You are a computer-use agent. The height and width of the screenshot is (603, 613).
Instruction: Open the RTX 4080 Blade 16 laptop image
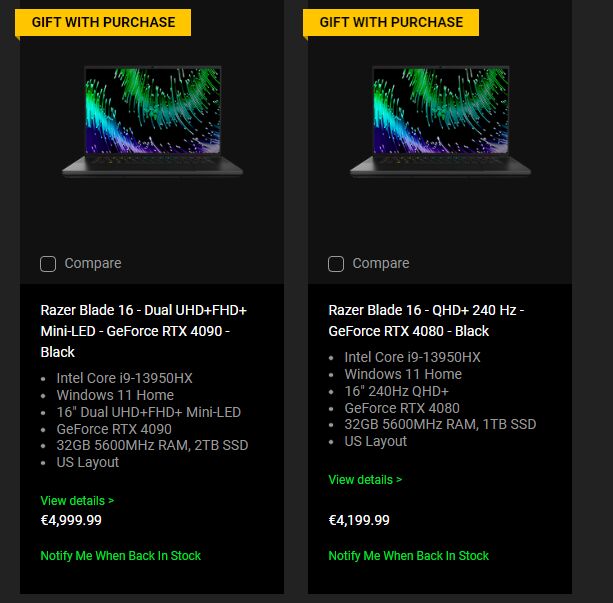pyautogui.click(x=440, y=121)
